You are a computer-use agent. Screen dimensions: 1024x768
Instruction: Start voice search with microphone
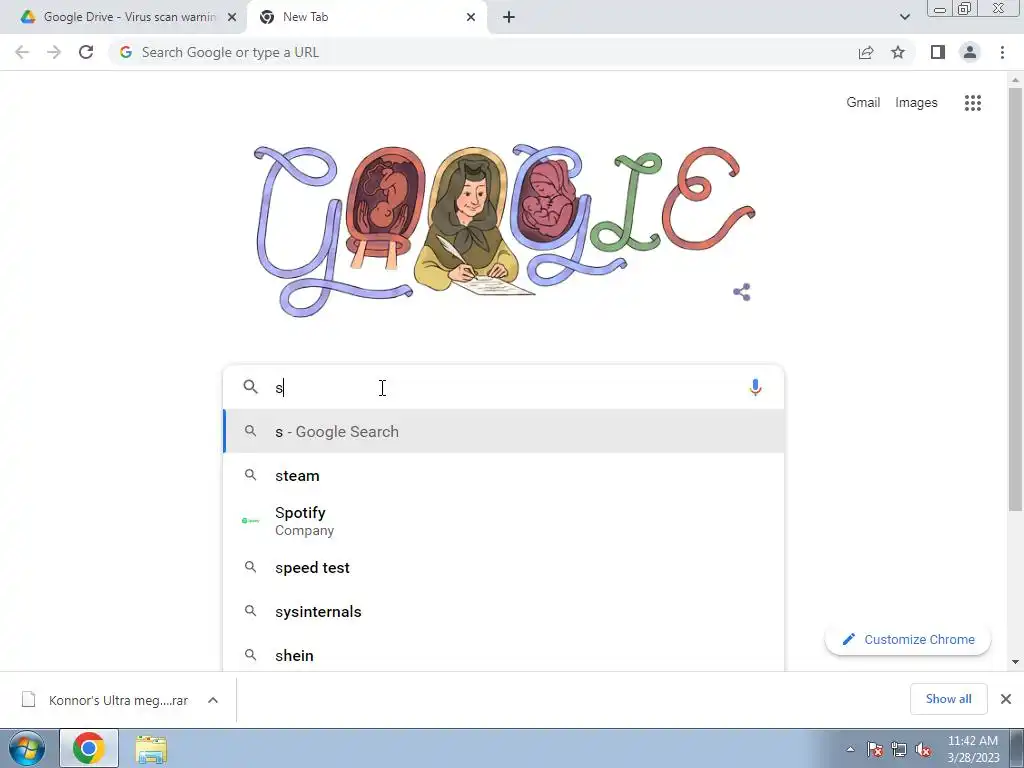tap(755, 387)
